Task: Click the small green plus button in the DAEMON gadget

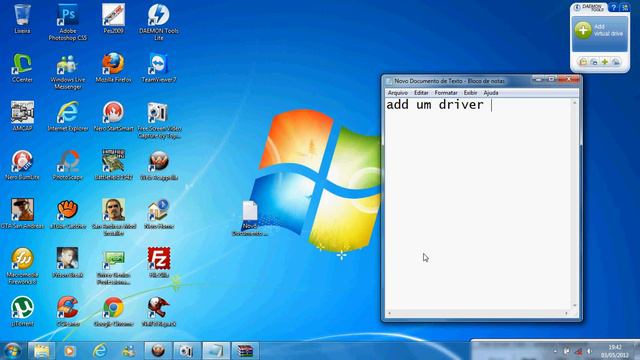Action: 605,62
